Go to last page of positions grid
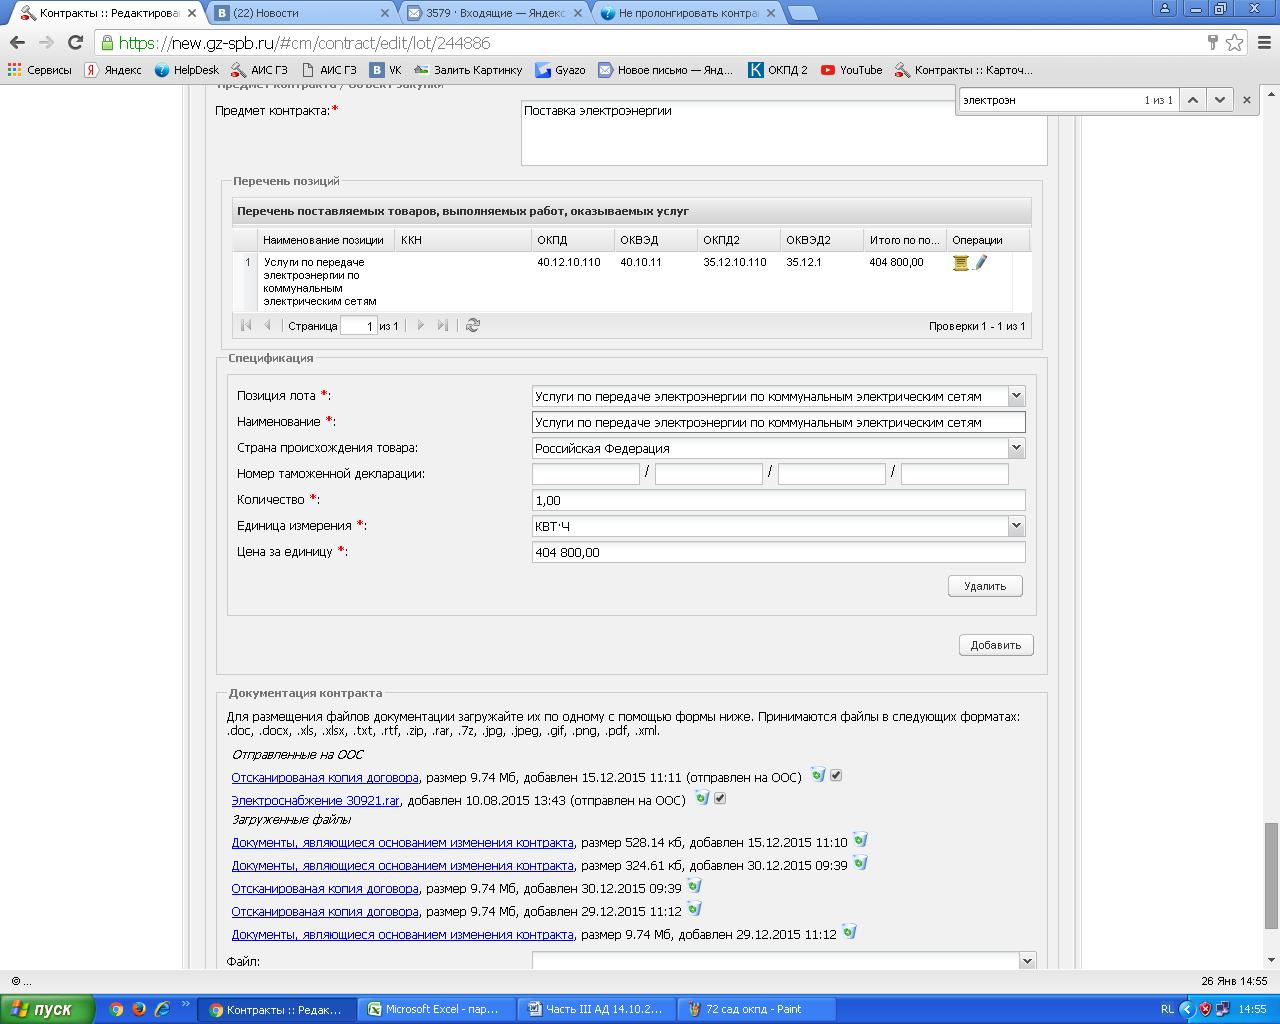This screenshot has width=1280, height=1024. click(x=443, y=325)
